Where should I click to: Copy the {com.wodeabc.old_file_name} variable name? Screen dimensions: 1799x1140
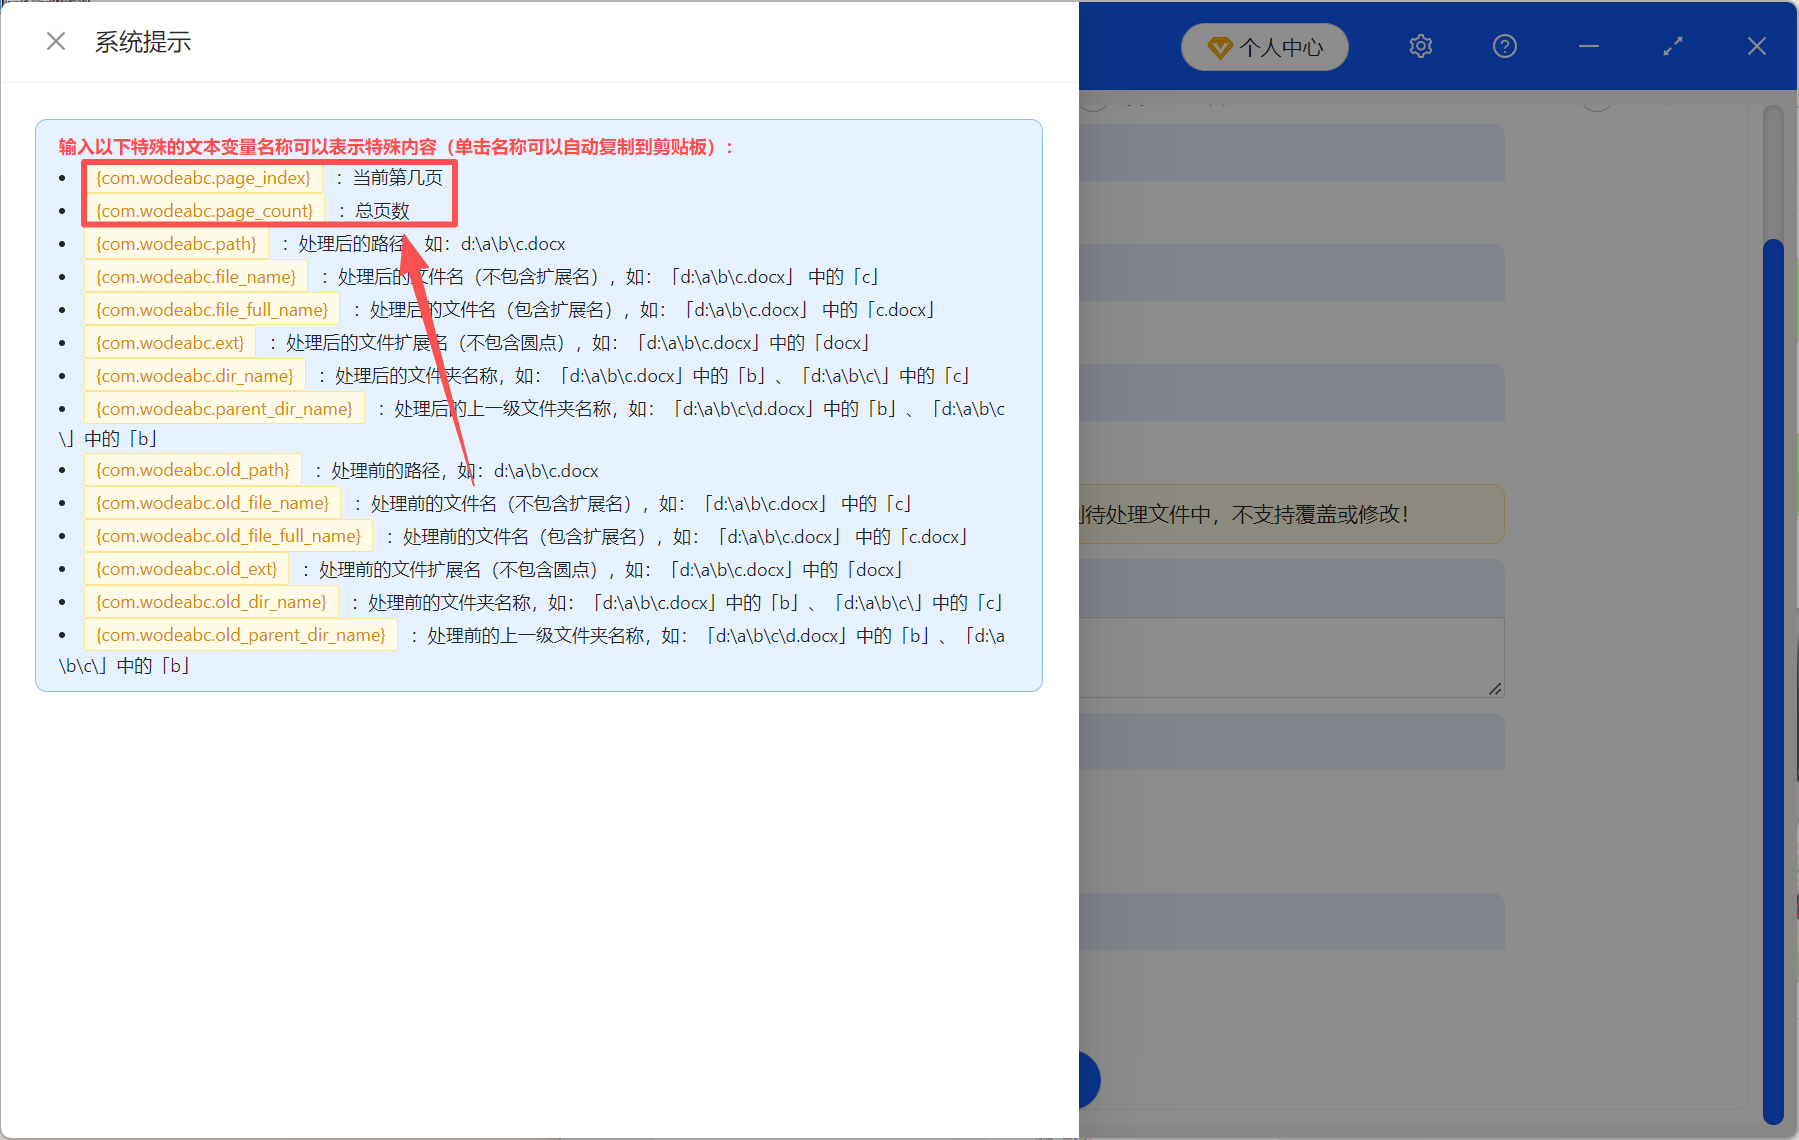(212, 503)
